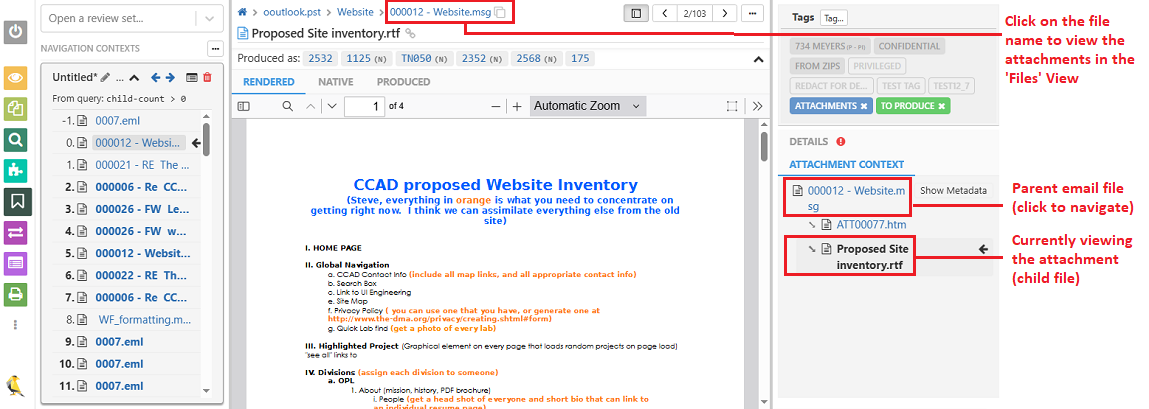The image size is (1149, 409).
Task: Toggle the FROM ZIPS tag
Action: pyautogui.click(x=817, y=66)
